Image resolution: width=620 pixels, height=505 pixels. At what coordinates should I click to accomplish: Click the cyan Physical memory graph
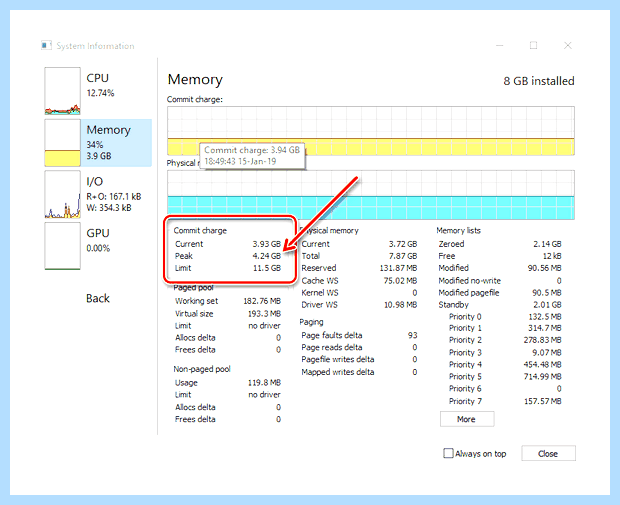(371, 195)
